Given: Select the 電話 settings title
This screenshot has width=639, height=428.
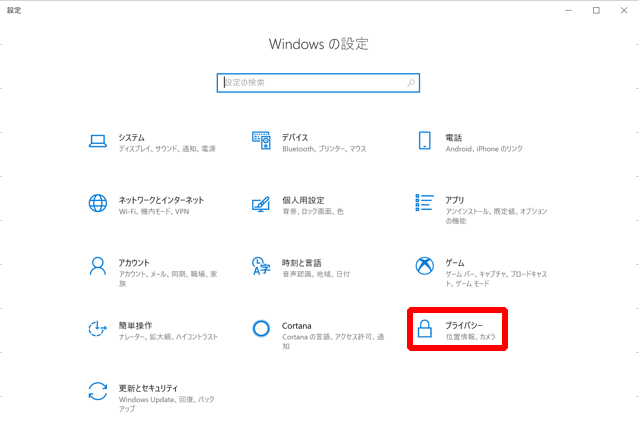Looking at the screenshot, I should [x=454, y=138].
